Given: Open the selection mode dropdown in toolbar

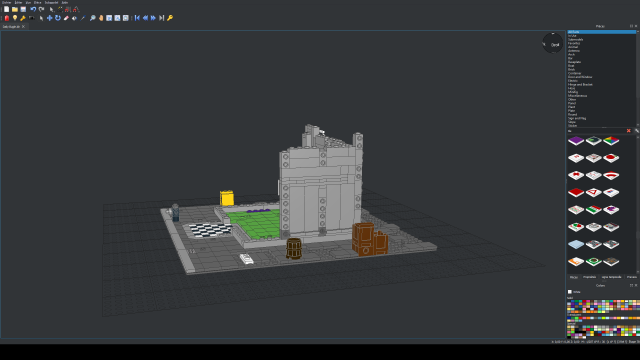Looking at the screenshot, I should (52, 9).
